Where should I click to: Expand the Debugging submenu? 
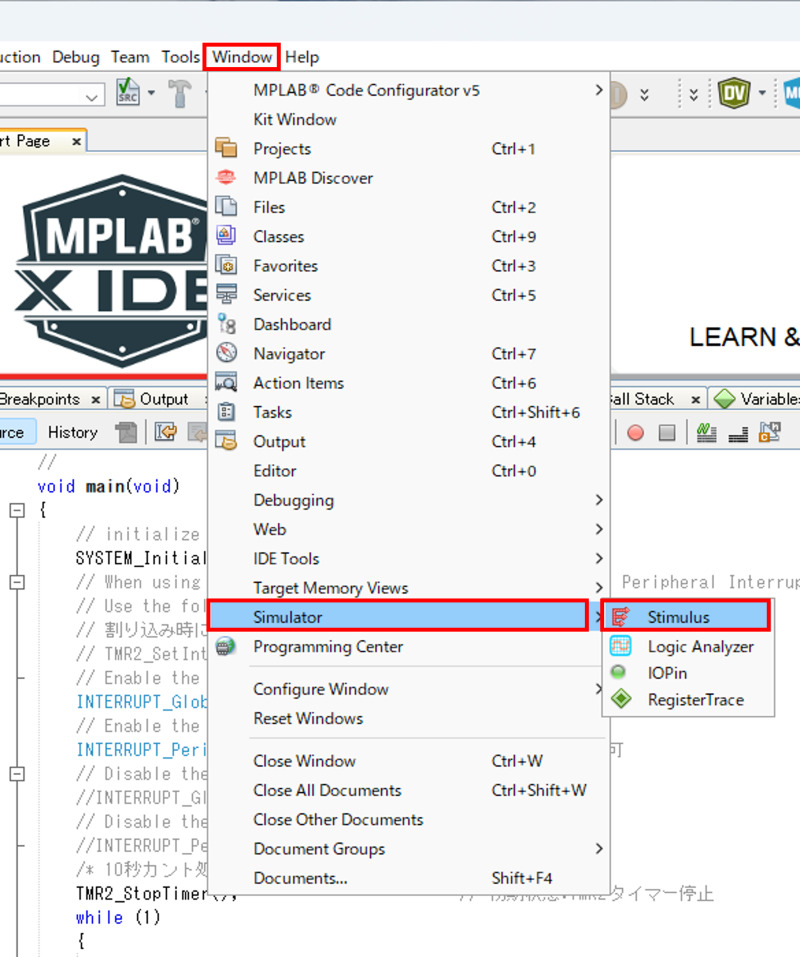(x=293, y=500)
